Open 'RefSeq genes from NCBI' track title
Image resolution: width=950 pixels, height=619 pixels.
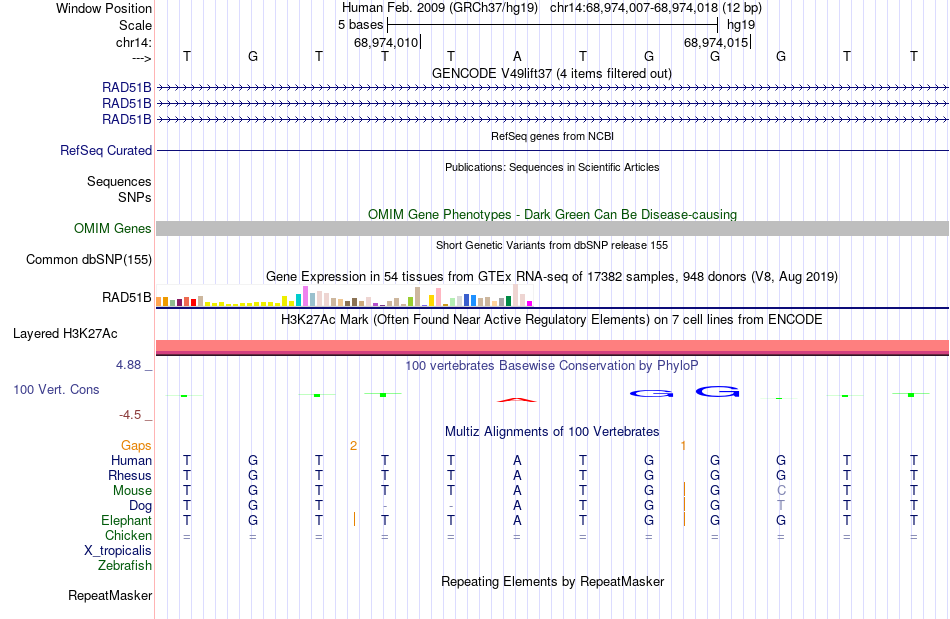552,136
